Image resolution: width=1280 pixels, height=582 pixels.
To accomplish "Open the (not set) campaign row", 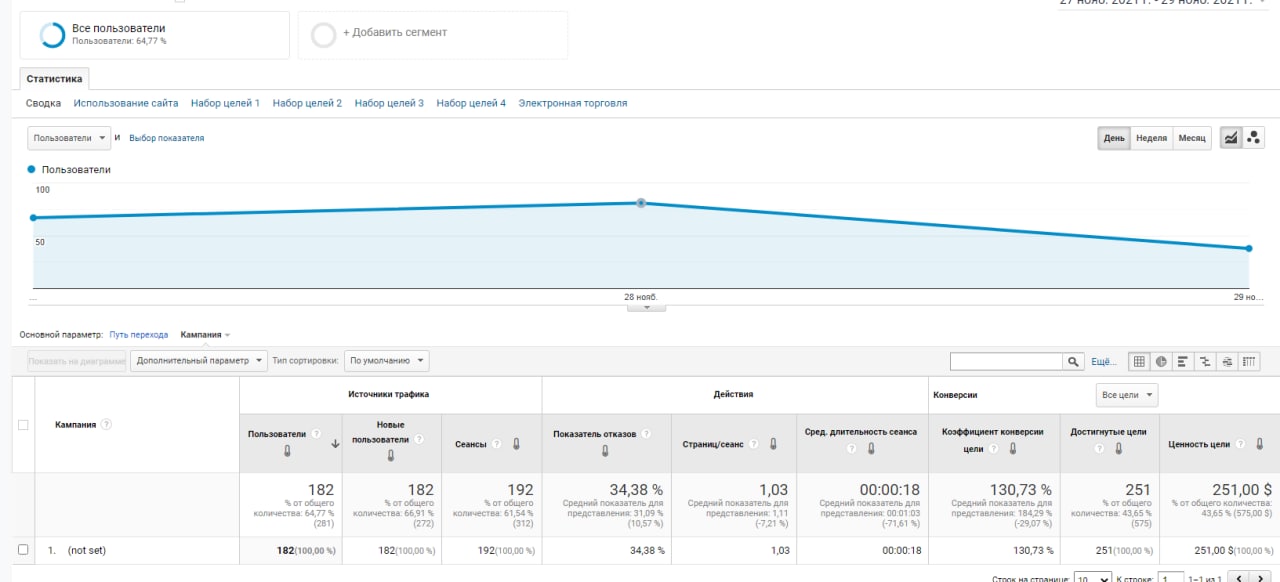I will click(86, 550).
